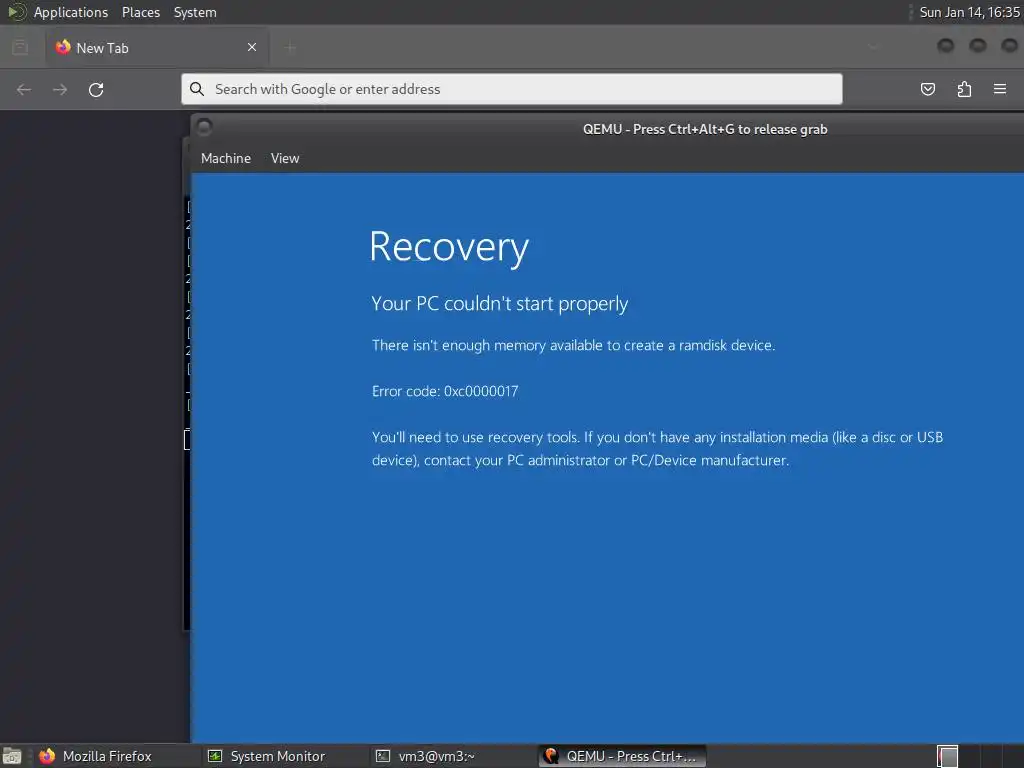Open the System menu
The width and height of the screenshot is (1024, 768).
[x=195, y=12]
